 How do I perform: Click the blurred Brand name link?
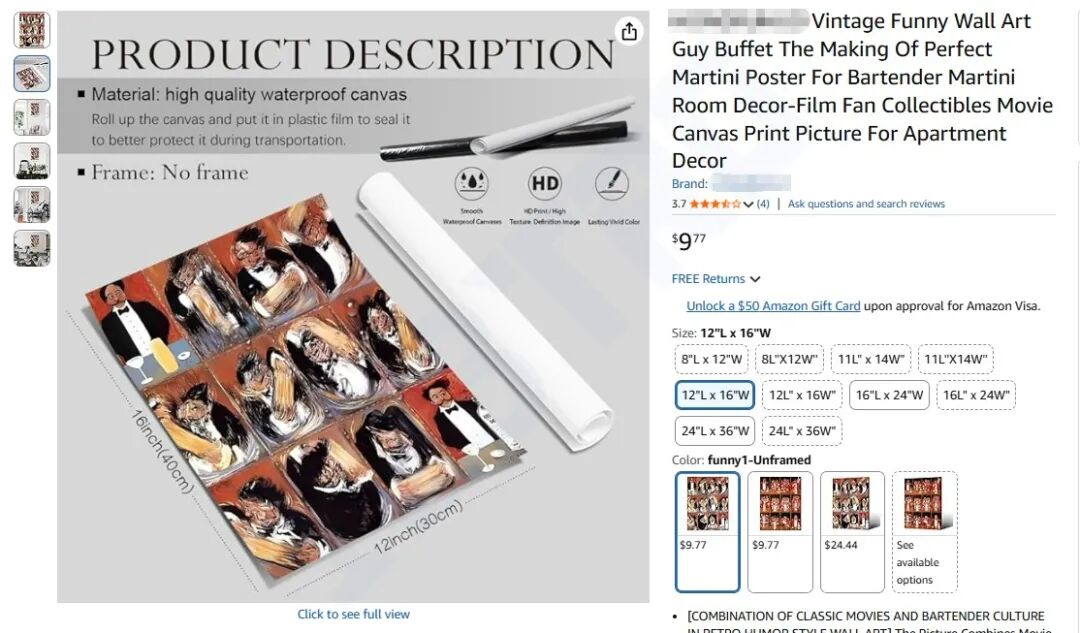coord(751,184)
